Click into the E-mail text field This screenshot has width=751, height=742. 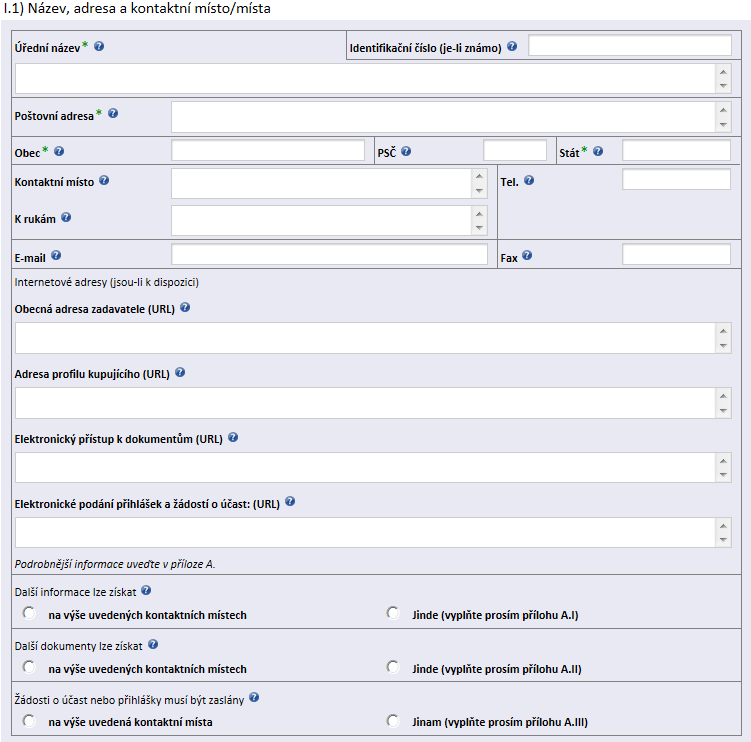pos(330,254)
